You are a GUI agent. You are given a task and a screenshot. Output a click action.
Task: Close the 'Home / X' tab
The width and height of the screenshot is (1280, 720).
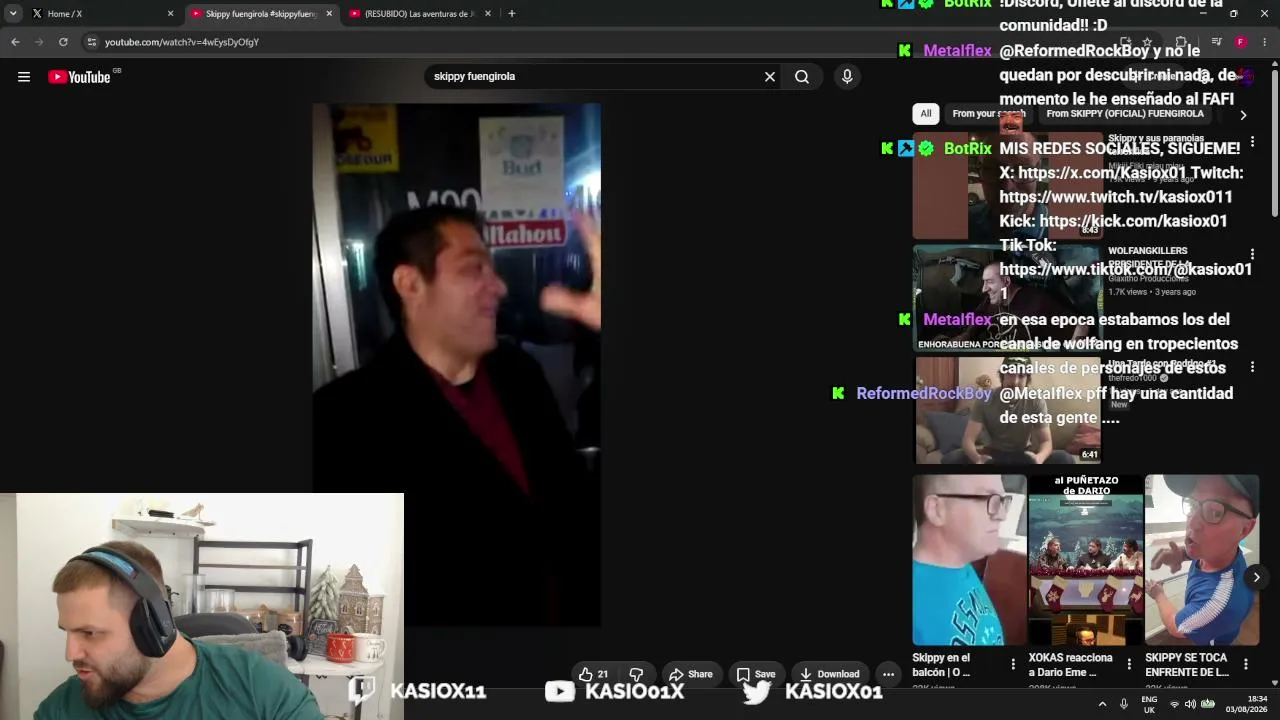[170, 14]
